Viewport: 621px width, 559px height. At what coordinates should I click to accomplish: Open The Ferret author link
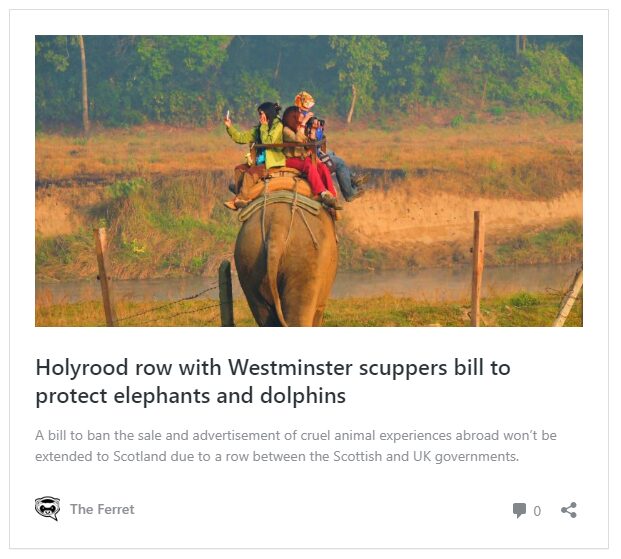[102, 509]
